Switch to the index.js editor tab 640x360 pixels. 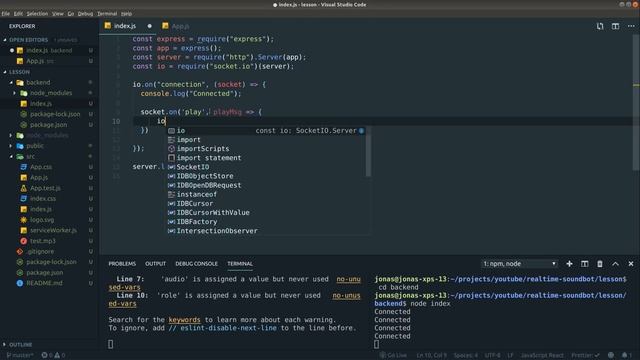click(x=128, y=26)
